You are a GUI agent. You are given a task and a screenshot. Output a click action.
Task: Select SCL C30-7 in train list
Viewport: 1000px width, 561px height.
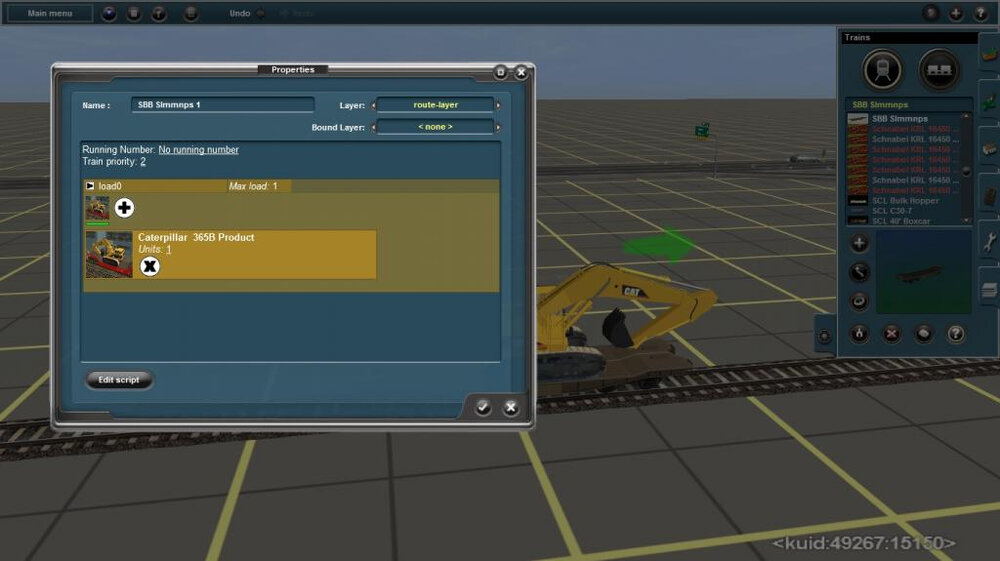point(906,210)
